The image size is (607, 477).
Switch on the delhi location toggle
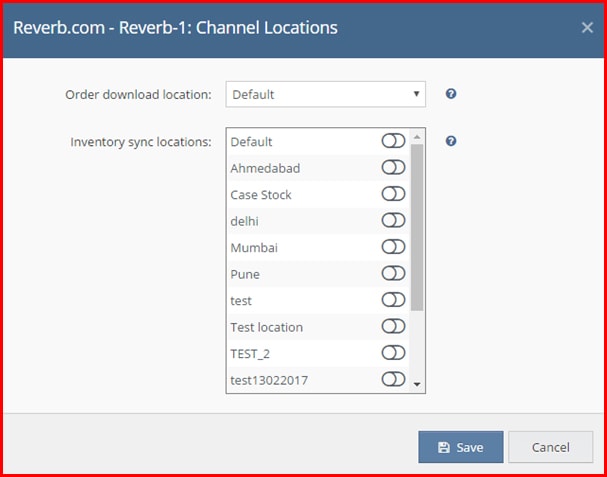(x=393, y=220)
